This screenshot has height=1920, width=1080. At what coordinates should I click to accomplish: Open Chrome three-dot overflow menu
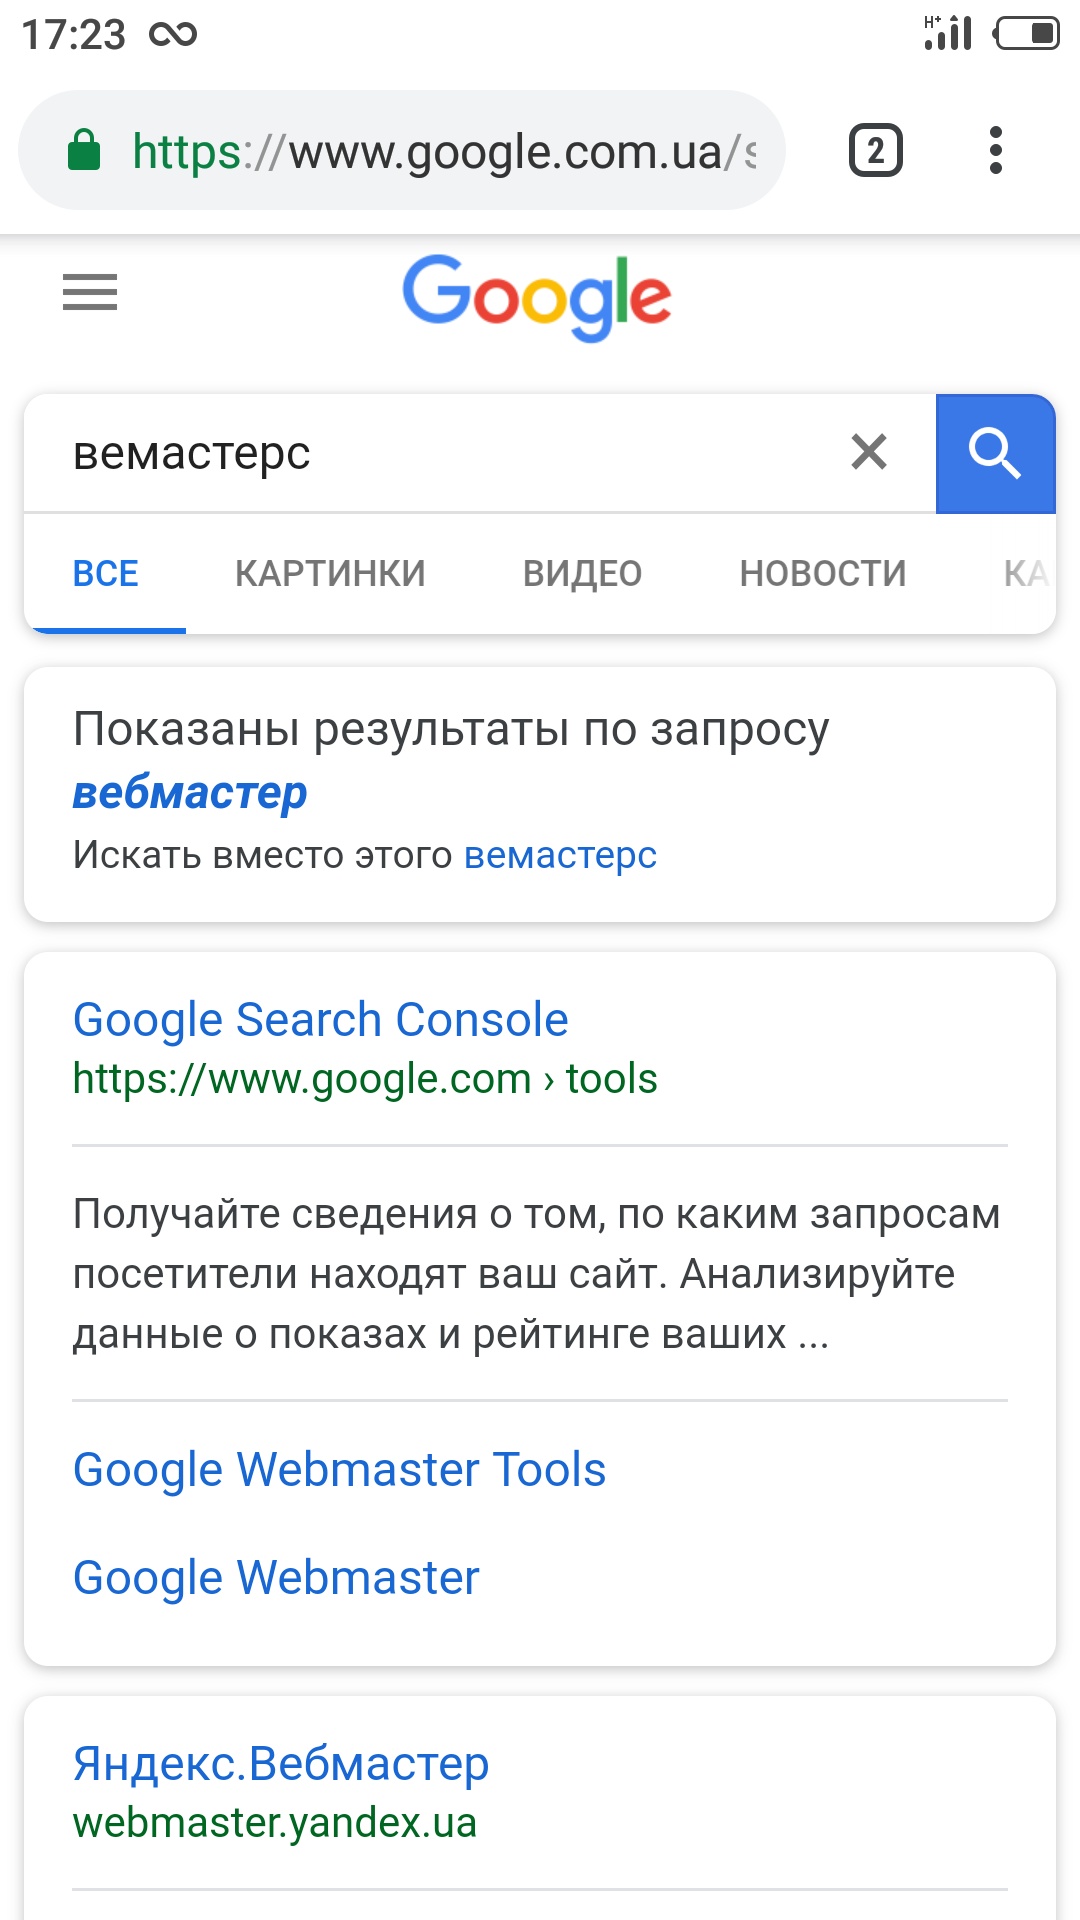click(x=995, y=151)
